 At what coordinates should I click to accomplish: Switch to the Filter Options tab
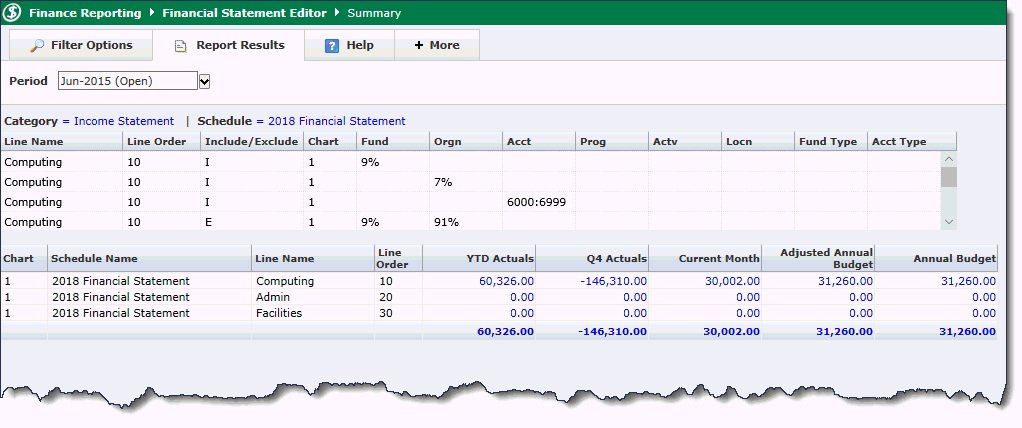[80, 46]
